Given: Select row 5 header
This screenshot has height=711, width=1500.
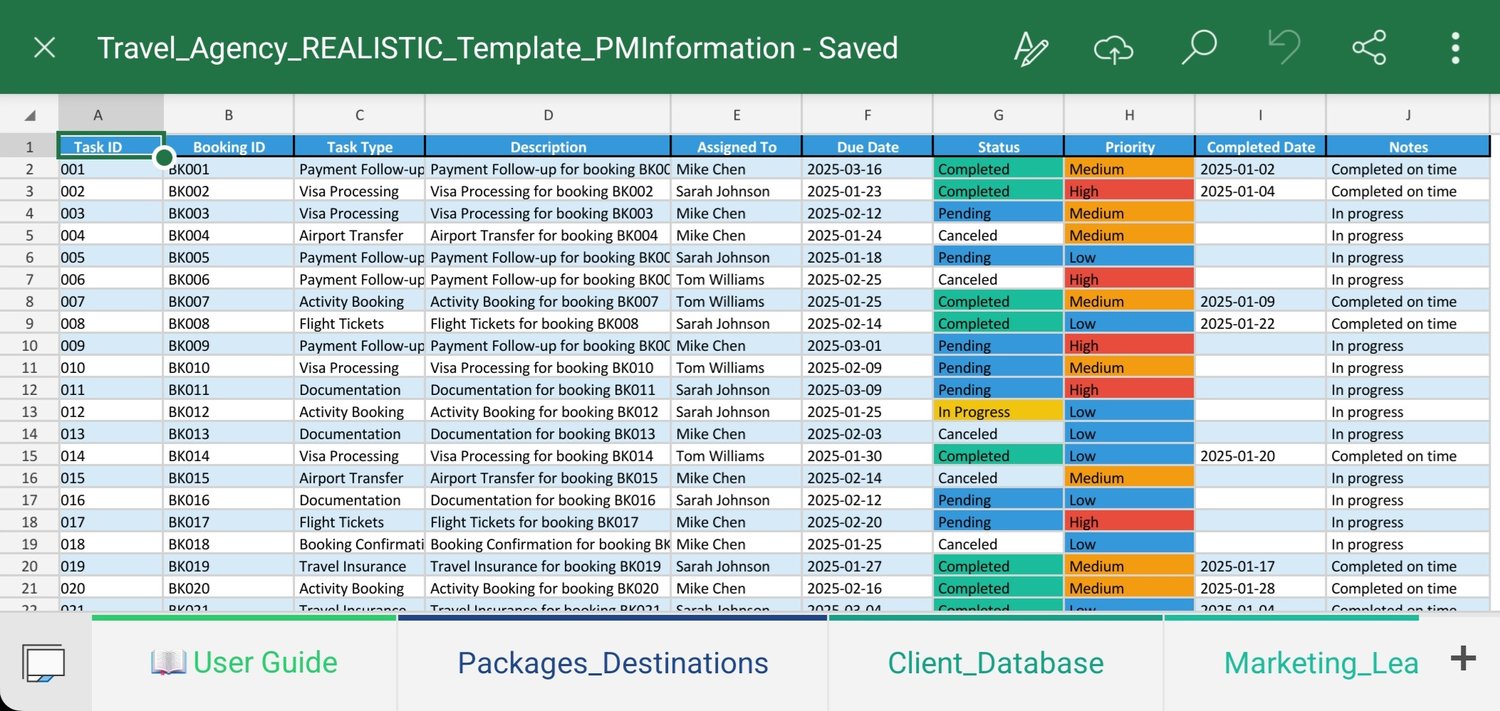Looking at the screenshot, I should 29,235.
